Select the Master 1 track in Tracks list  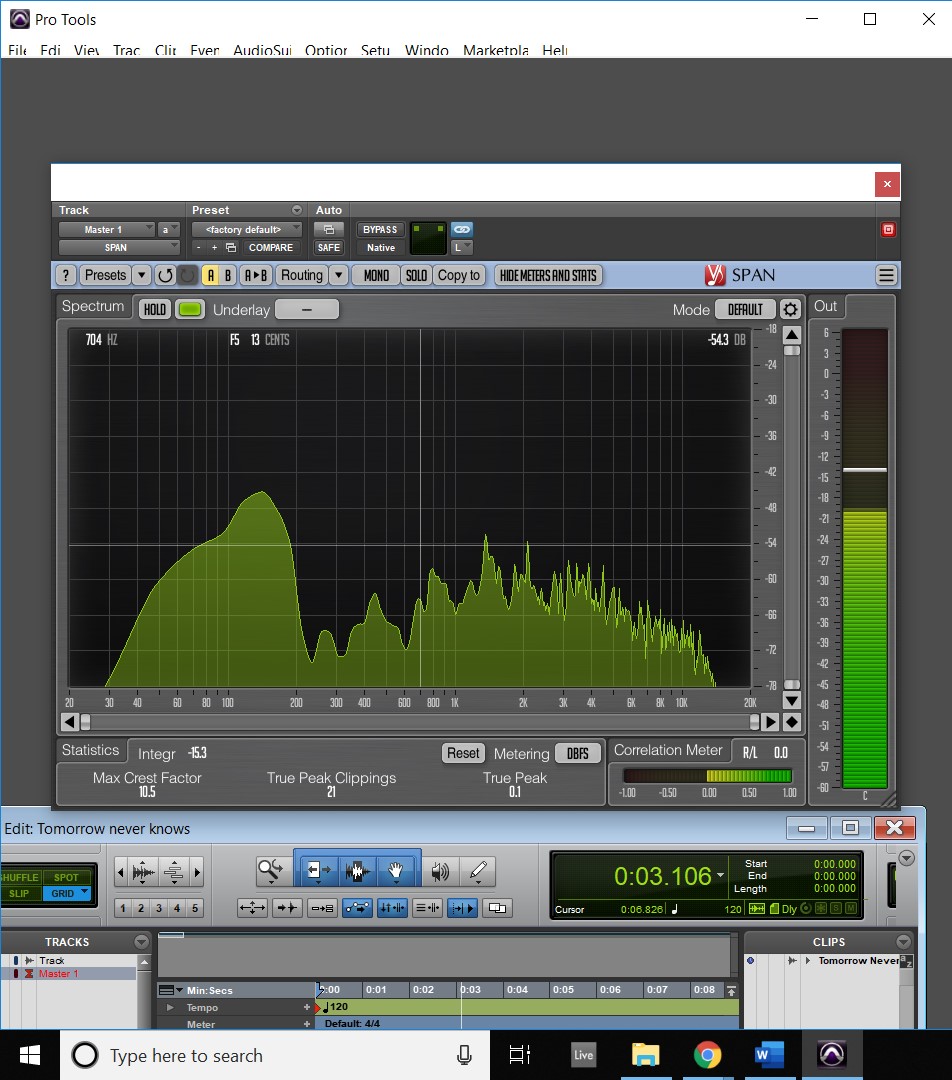click(x=58, y=974)
